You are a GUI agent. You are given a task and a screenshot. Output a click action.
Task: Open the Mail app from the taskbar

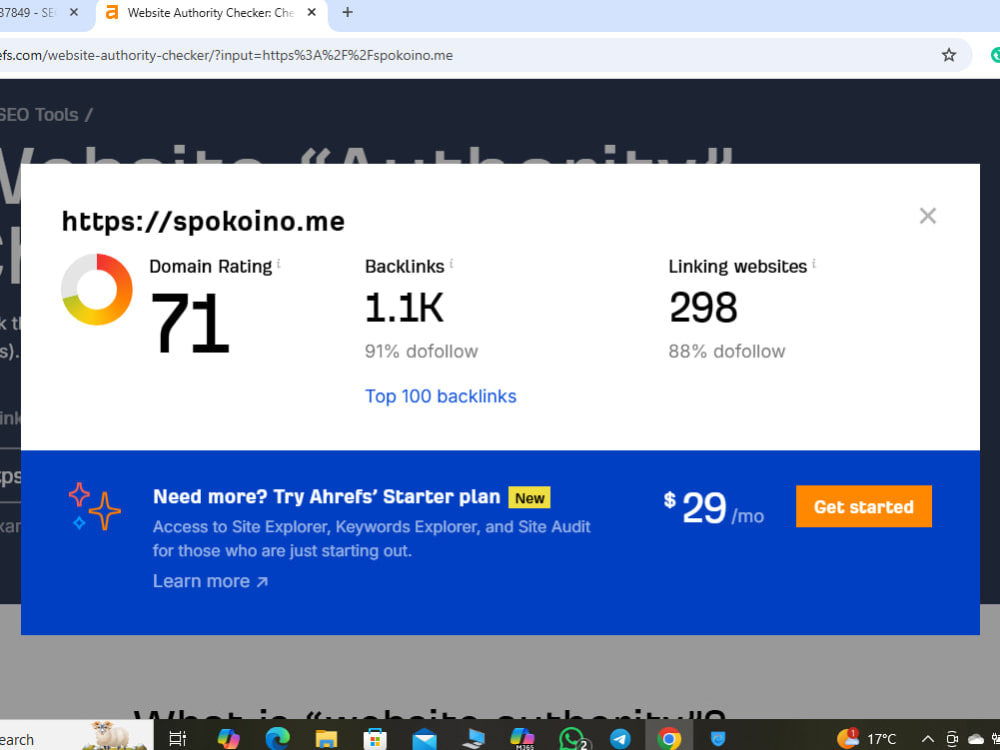(424, 739)
